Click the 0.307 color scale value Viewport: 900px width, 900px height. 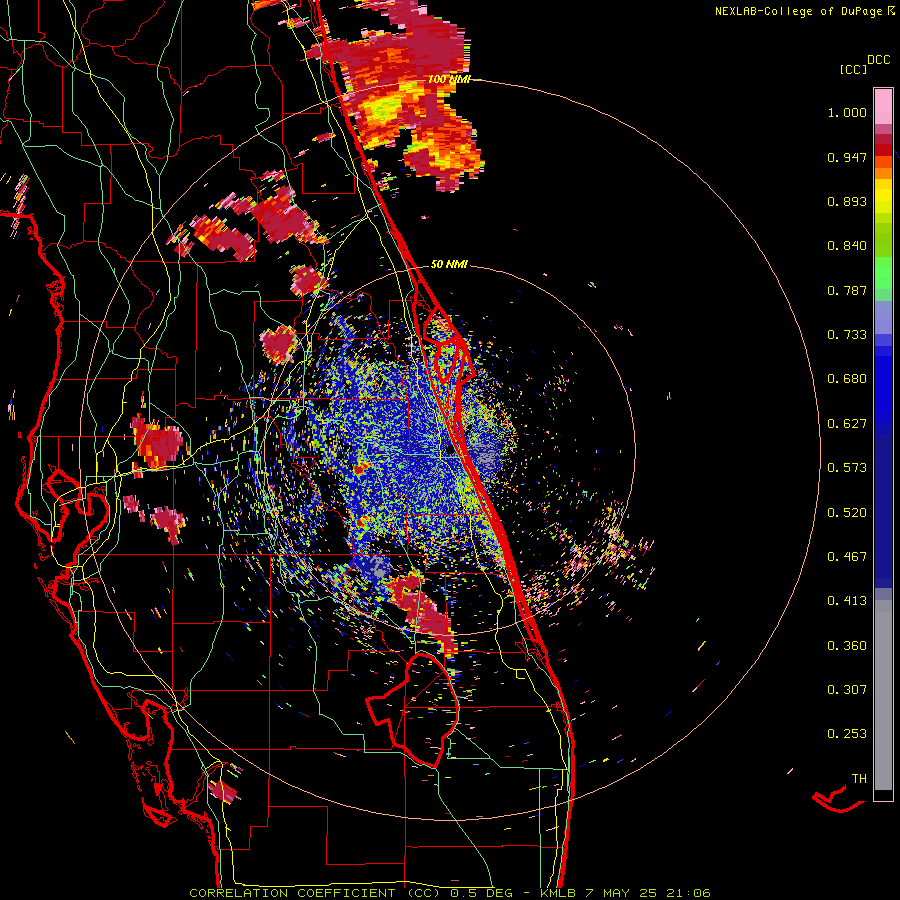(847, 690)
